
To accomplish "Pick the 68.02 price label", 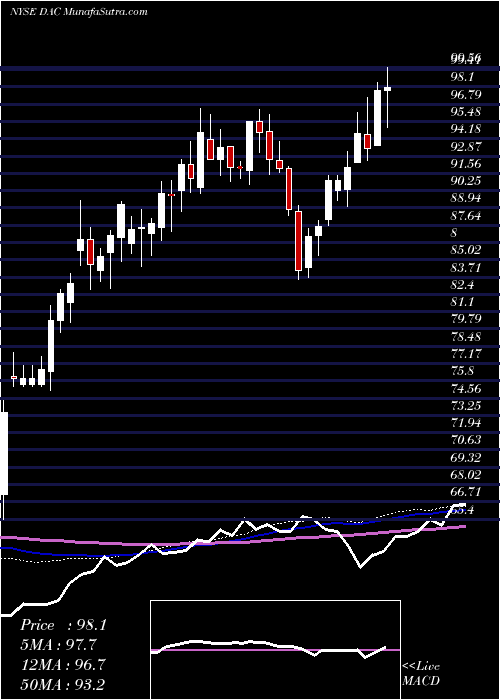I will (466, 475).
